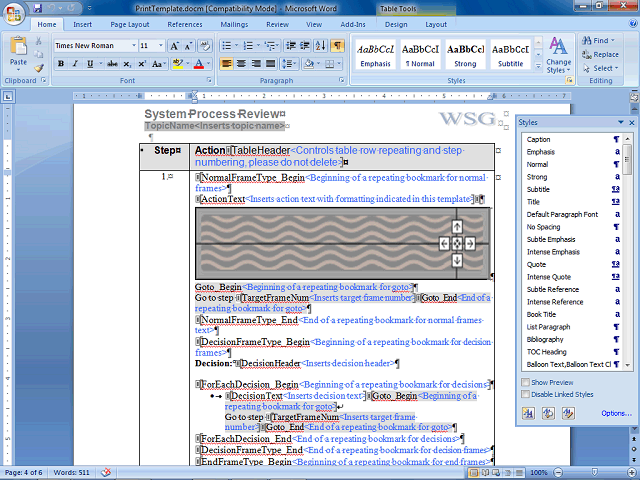
Task: Open the Review tab
Action: [278, 24]
